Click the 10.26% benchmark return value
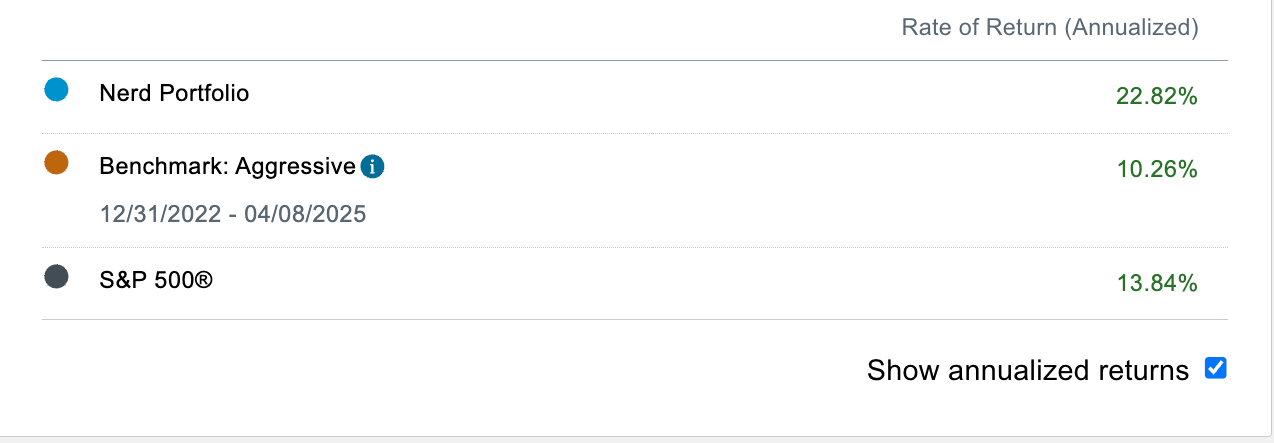Viewport: 1274px width, 443px height. [x=1157, y=169]
